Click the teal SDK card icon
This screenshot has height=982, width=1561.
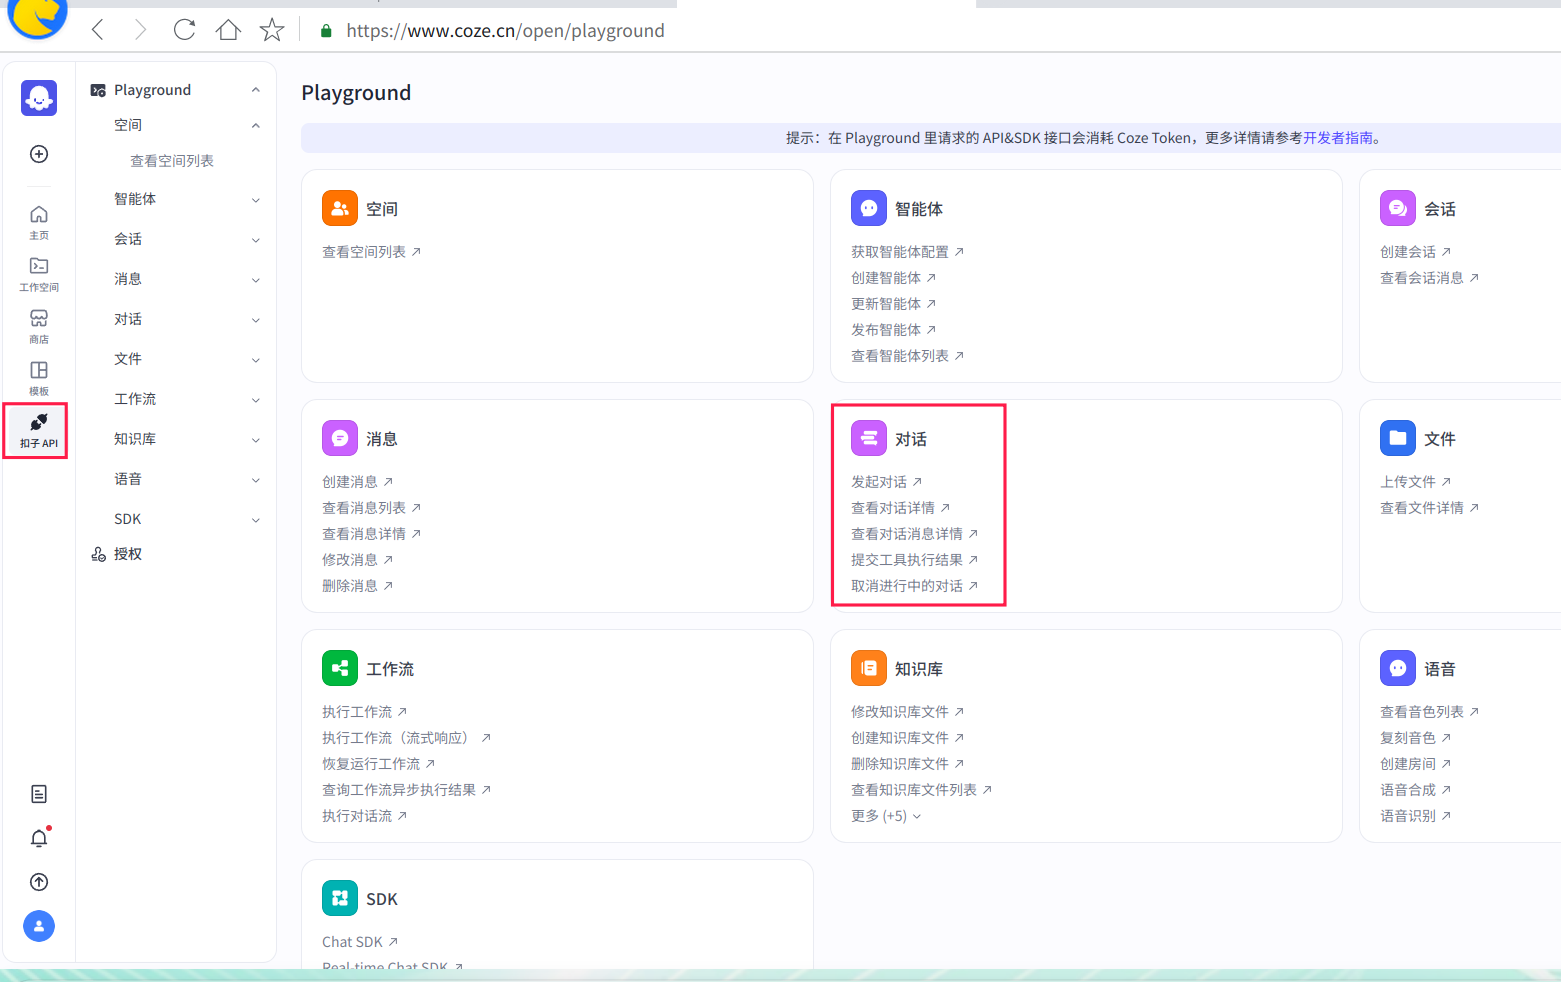click(340, 898)
